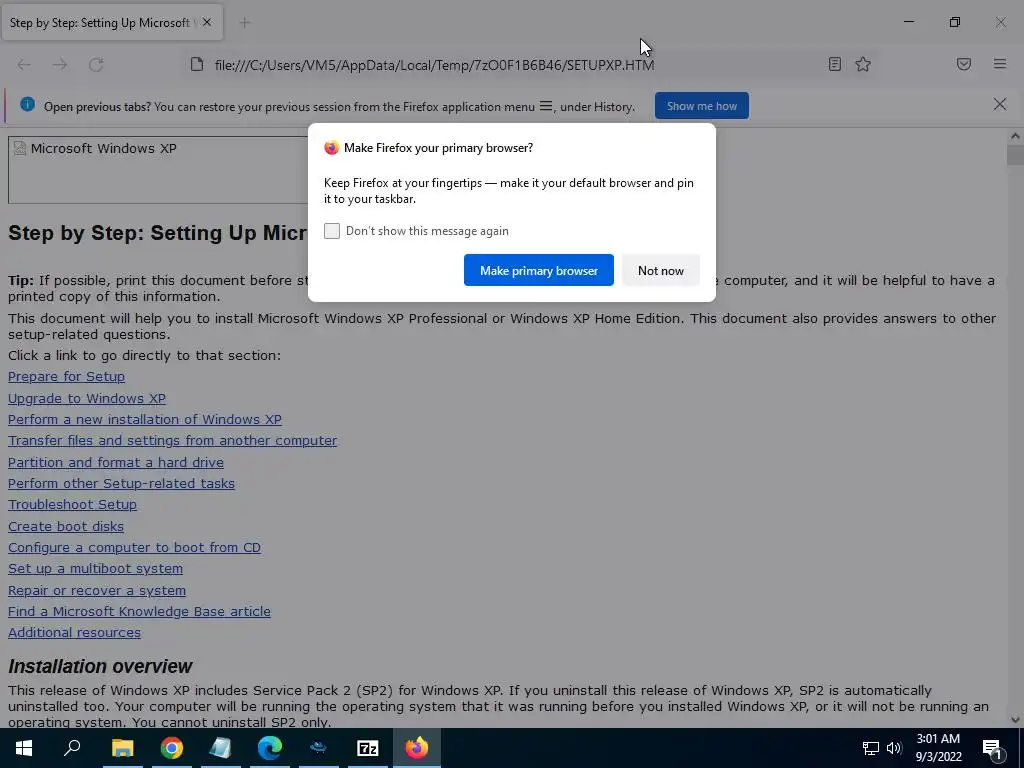1024x768 pixels.
Task: Open the Additional resources link
Action: [x=74, y=633]
